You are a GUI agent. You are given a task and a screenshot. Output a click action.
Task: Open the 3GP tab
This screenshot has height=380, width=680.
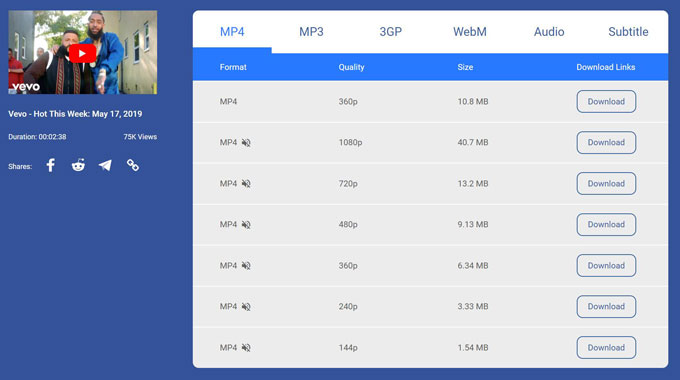[391, 32]
